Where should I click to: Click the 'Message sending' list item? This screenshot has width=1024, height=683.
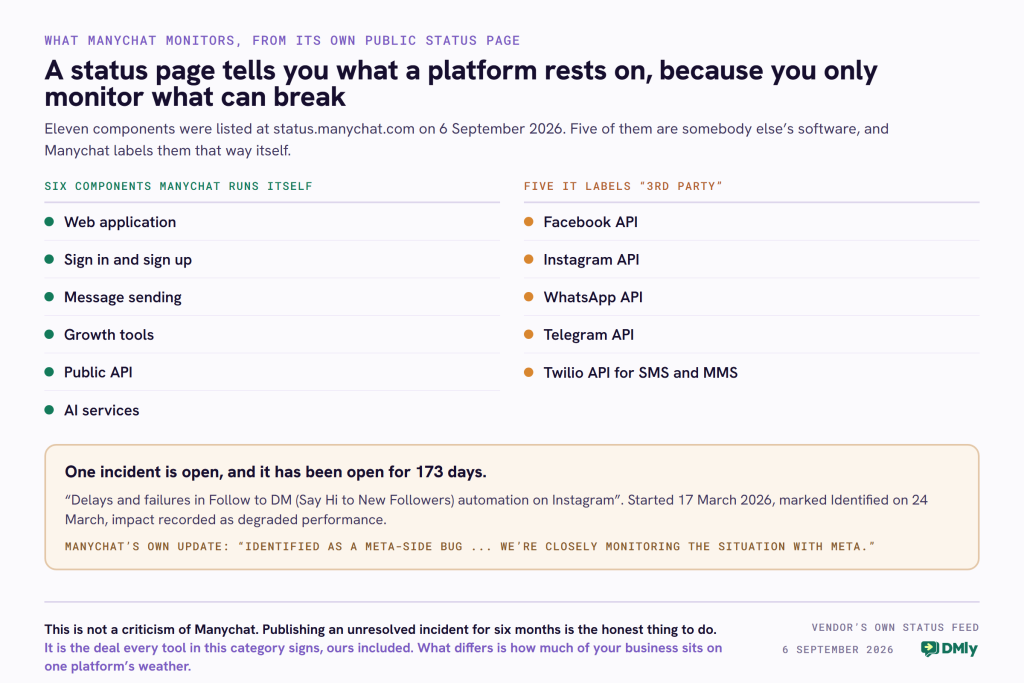(x=272, y=297)
